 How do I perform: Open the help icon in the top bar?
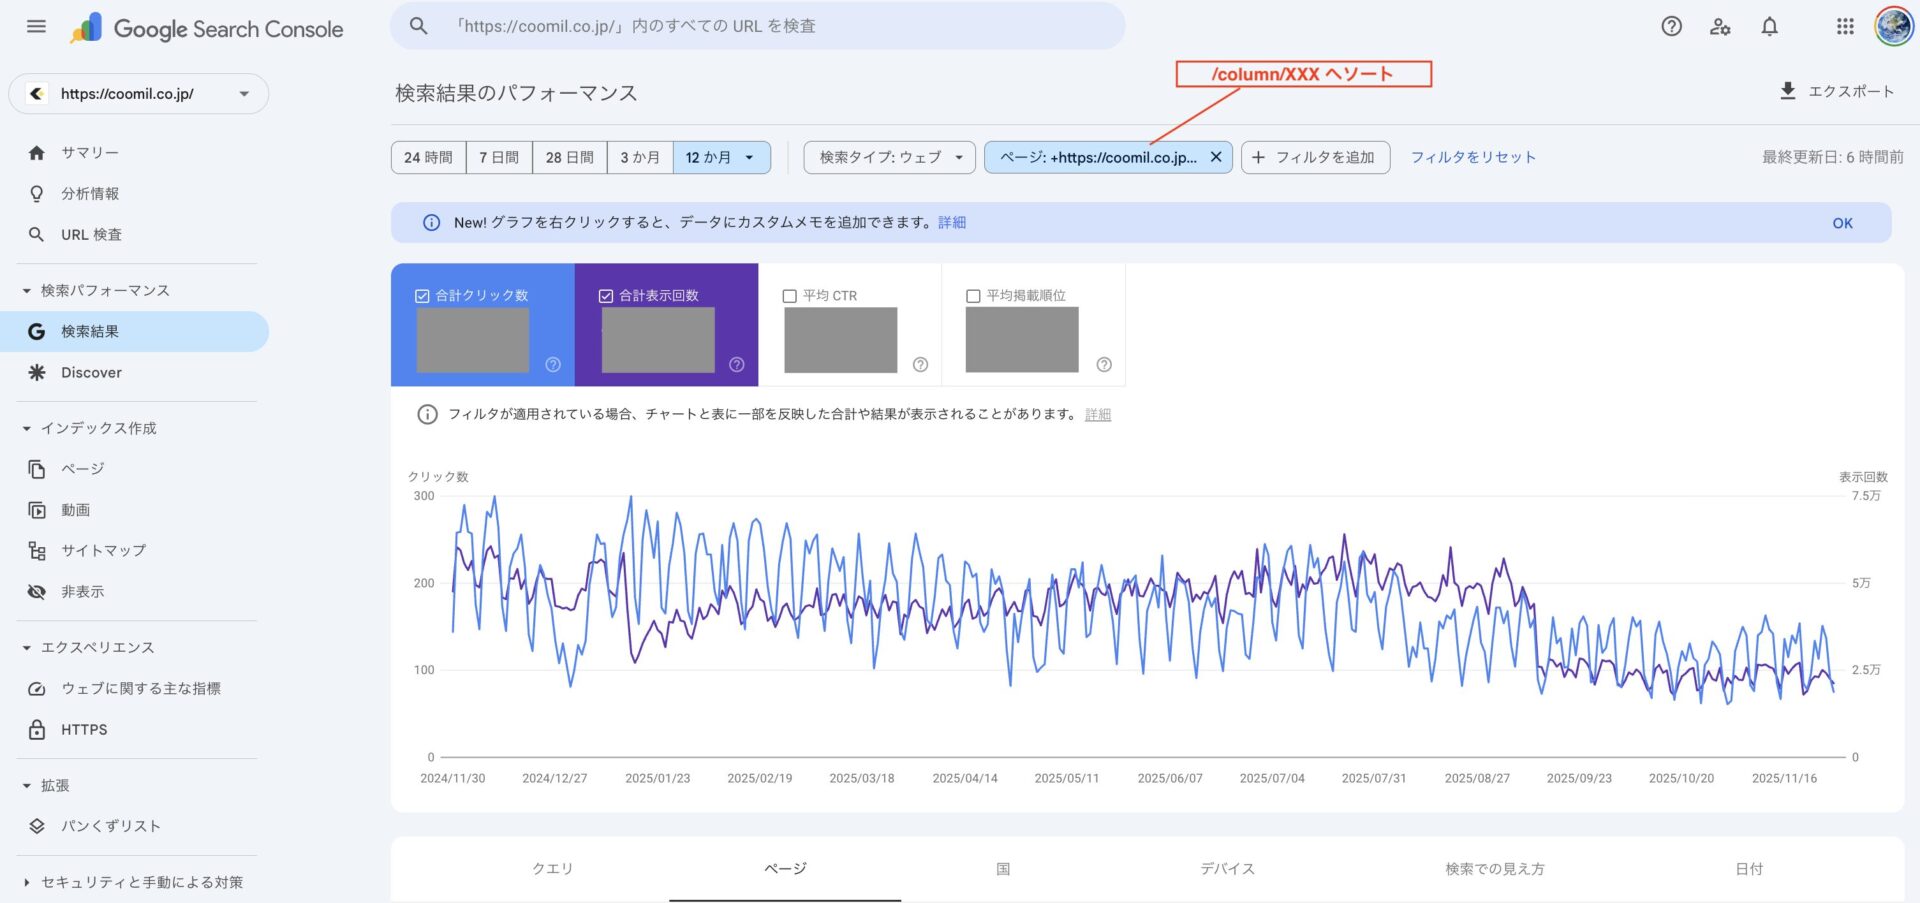(x=1671, y=26)
